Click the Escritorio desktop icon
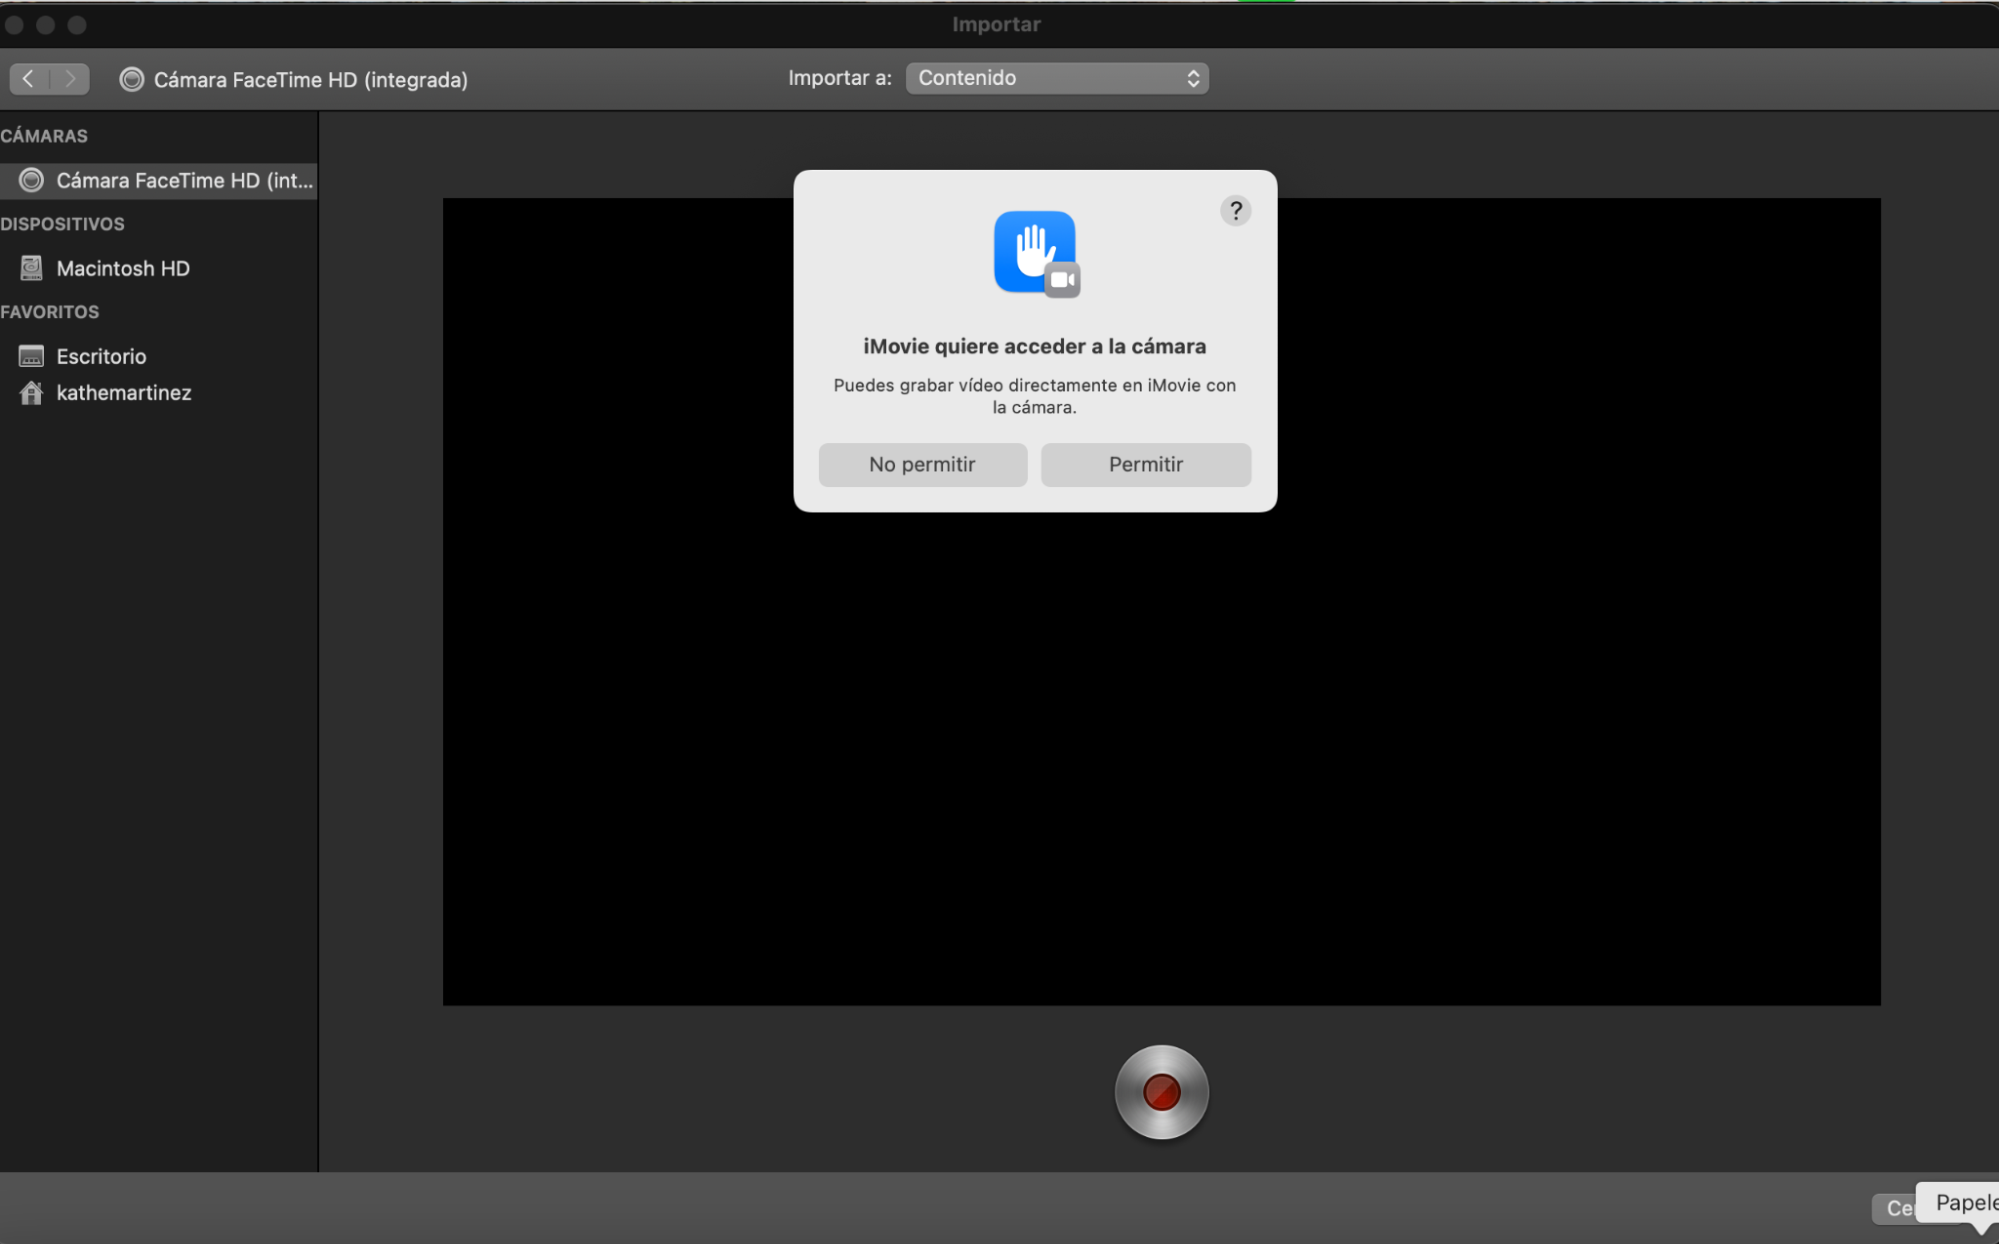Screen dimensions: 1999x1245 tap(31, 356)
